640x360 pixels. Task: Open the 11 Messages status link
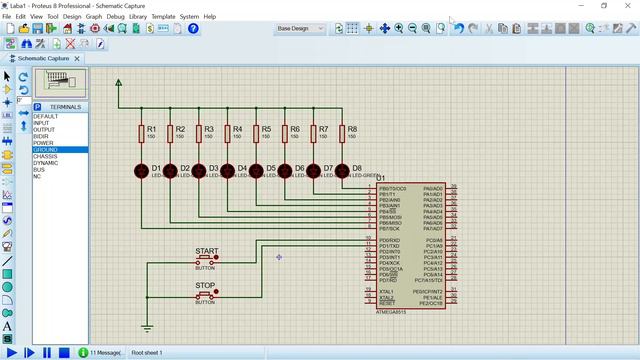tap(100, 352)
